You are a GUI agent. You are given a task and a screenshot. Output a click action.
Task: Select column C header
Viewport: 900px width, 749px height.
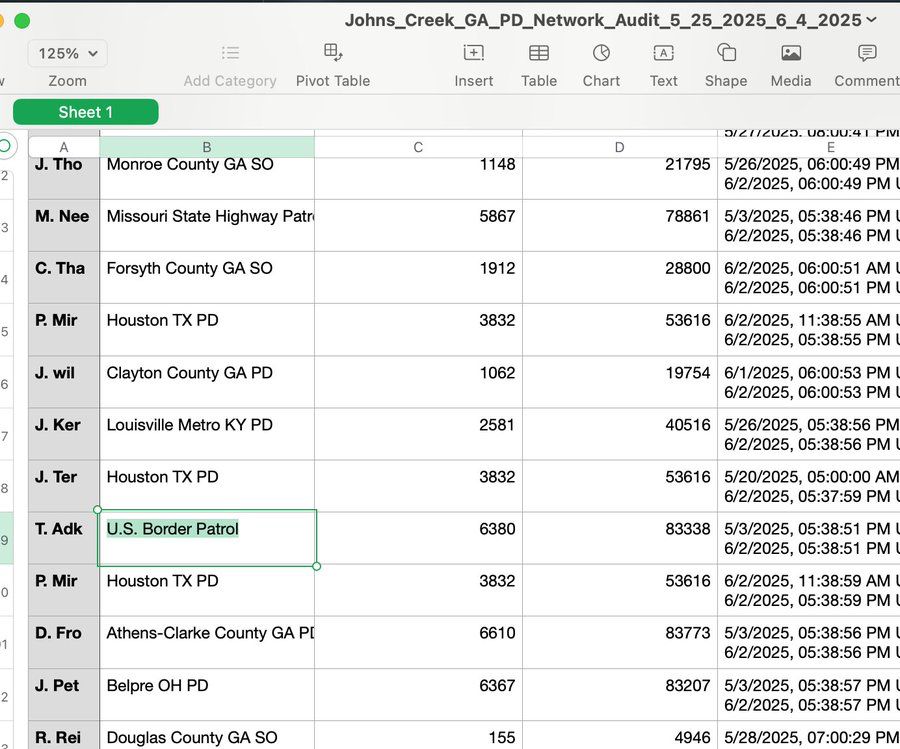[418, 147]
